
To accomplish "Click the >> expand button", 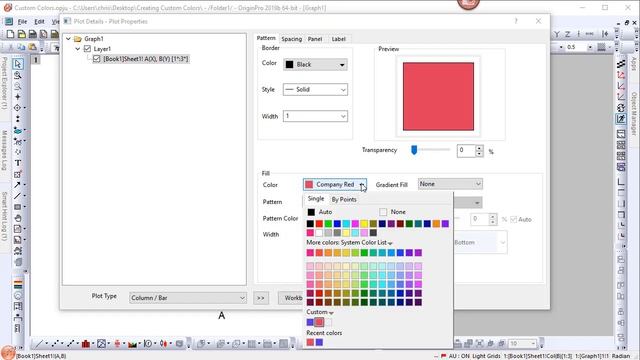I will [x=260, y=298].
